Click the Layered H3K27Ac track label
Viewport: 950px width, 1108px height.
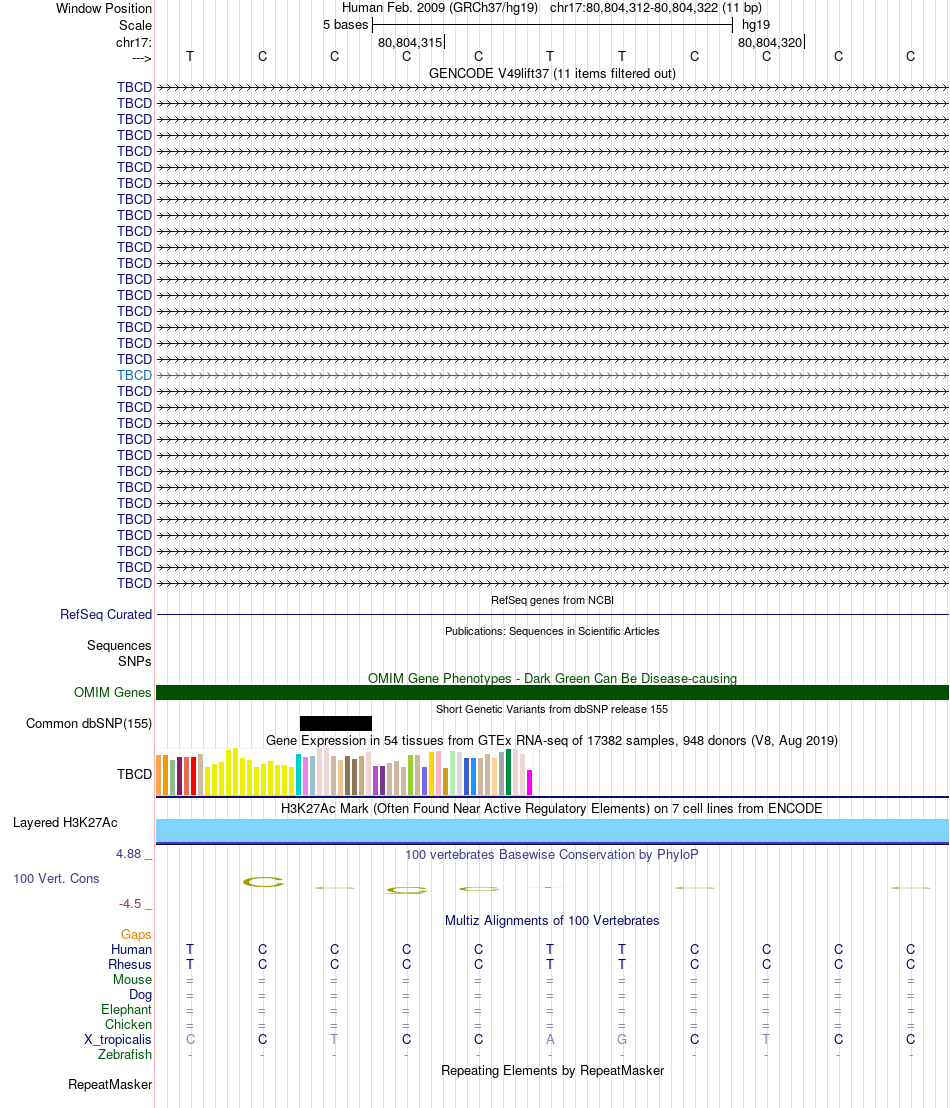tap(65, 823)
